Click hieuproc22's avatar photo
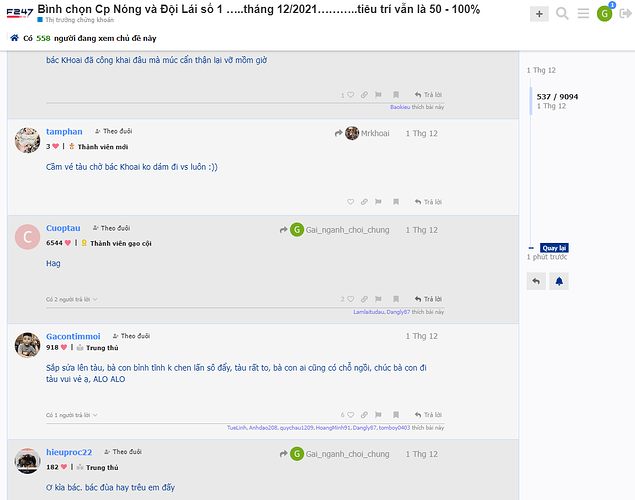The width and height of the screenshot is (635, 500). (x=28, y=461)
